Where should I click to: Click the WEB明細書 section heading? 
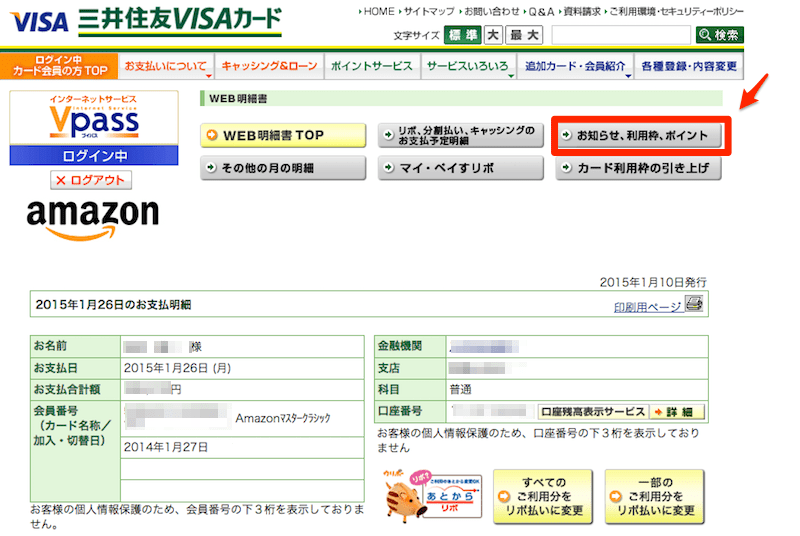(238, 98)
